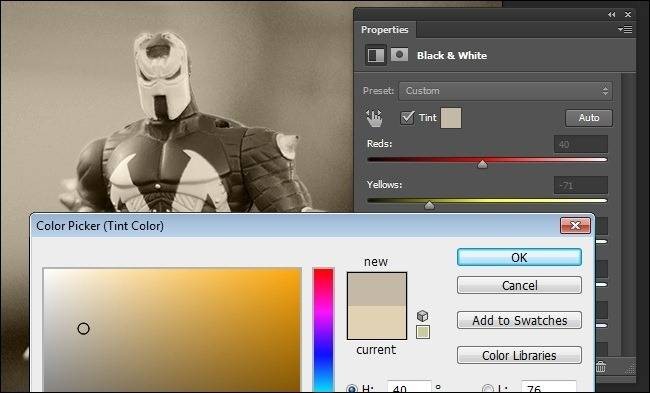The image size is (650, 393).
Task: Click the web-safe color cube warning icon
Action: pyautogui.click(x=422, y=316)
